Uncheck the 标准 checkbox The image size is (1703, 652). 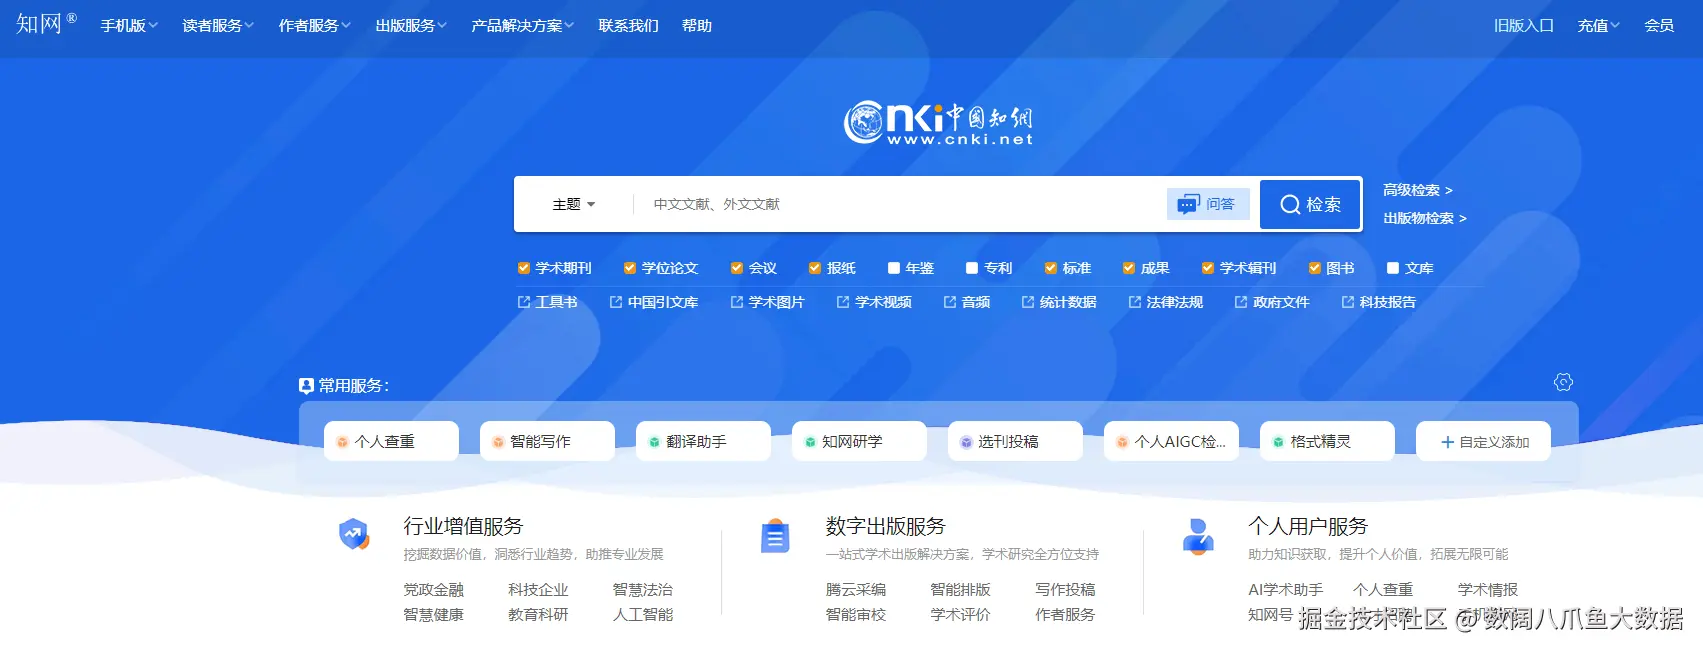click(x=1051, y=268)
